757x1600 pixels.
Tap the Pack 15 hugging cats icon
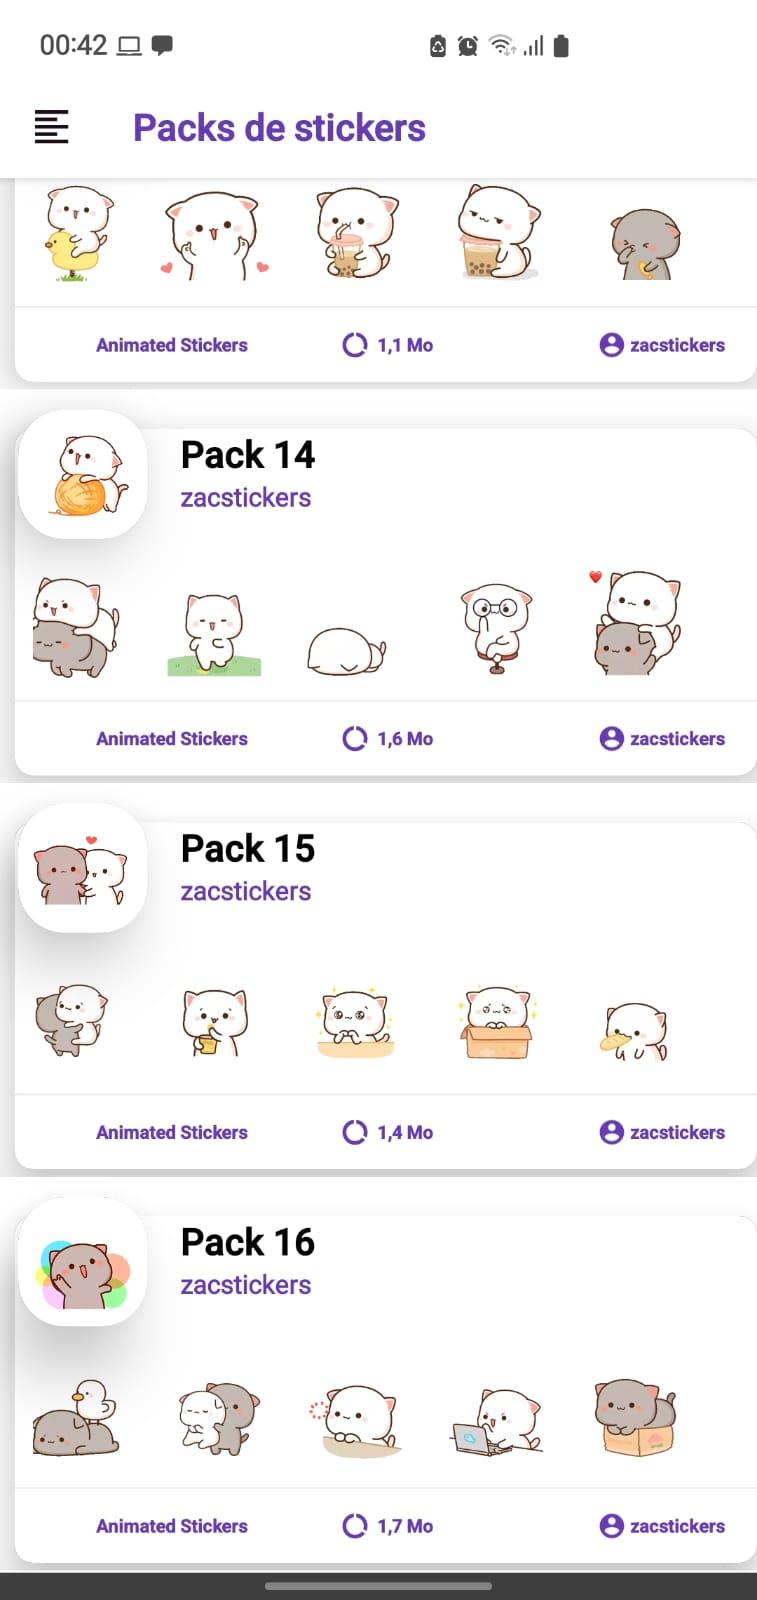pos(83,868)
